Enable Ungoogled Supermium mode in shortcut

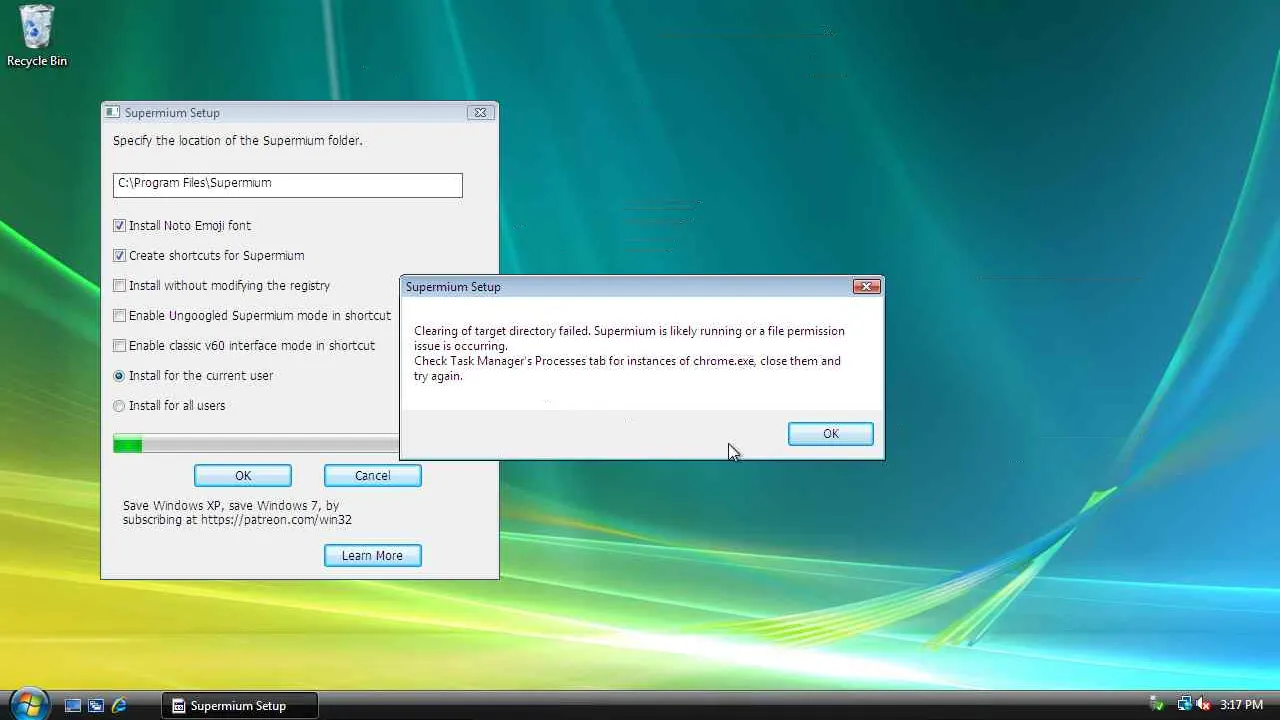120,316
